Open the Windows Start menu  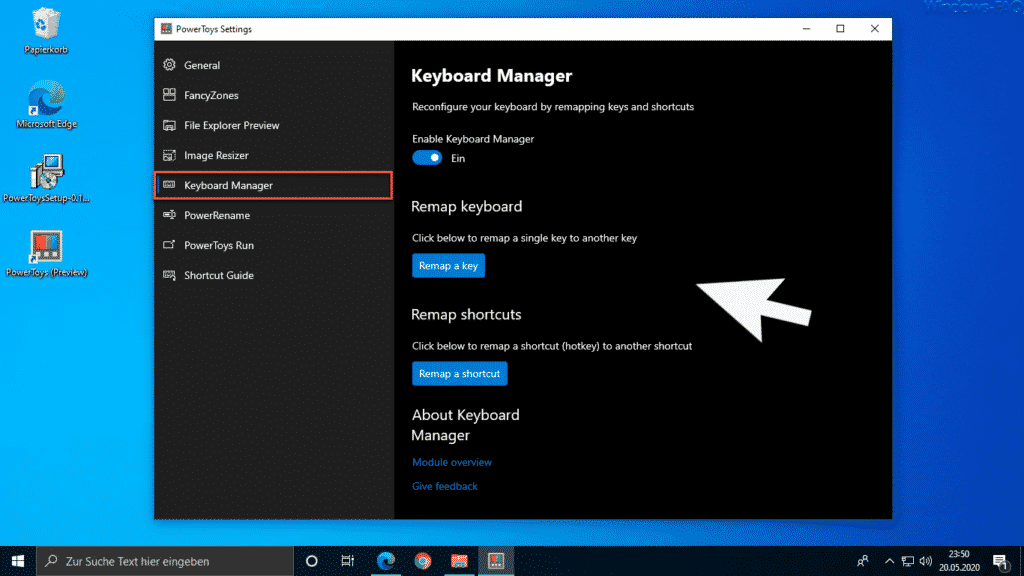click(18, 561)
